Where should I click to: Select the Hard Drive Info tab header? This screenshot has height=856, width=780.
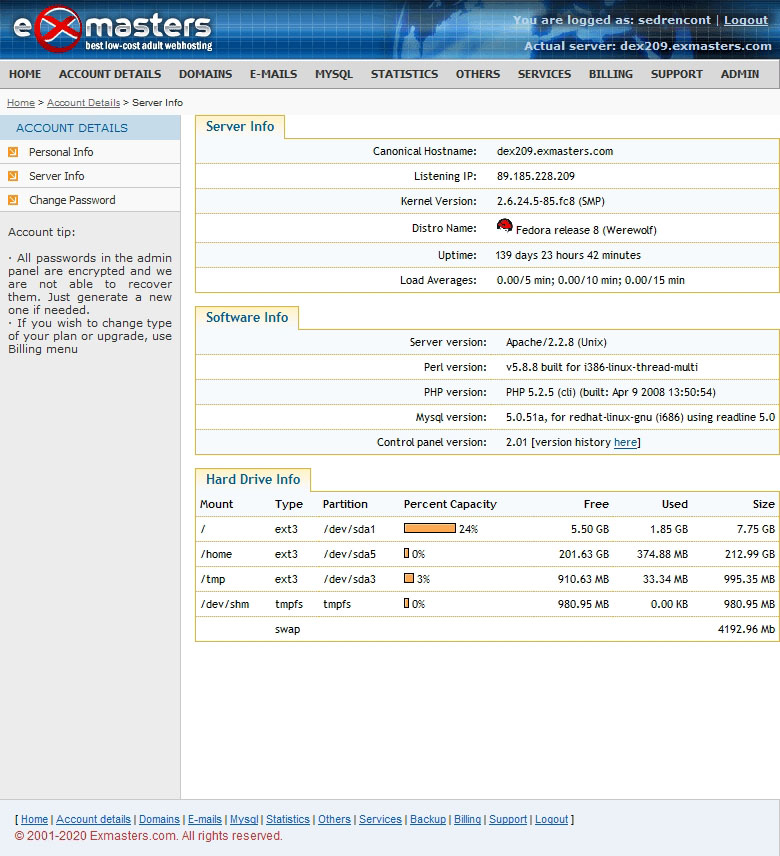tap(253, 480)
